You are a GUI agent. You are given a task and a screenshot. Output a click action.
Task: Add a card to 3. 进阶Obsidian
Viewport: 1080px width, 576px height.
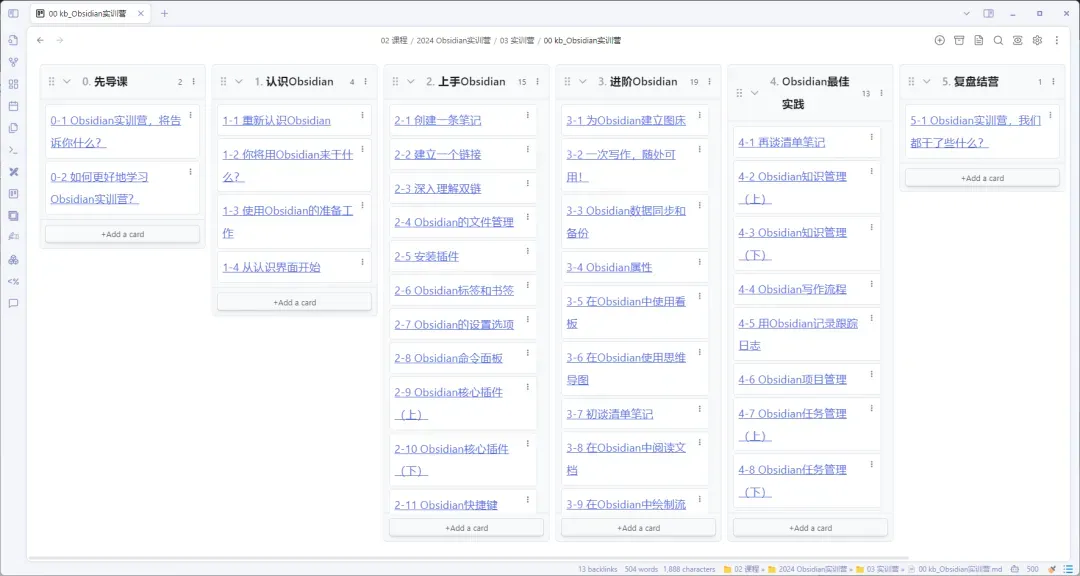click(638, 528)
